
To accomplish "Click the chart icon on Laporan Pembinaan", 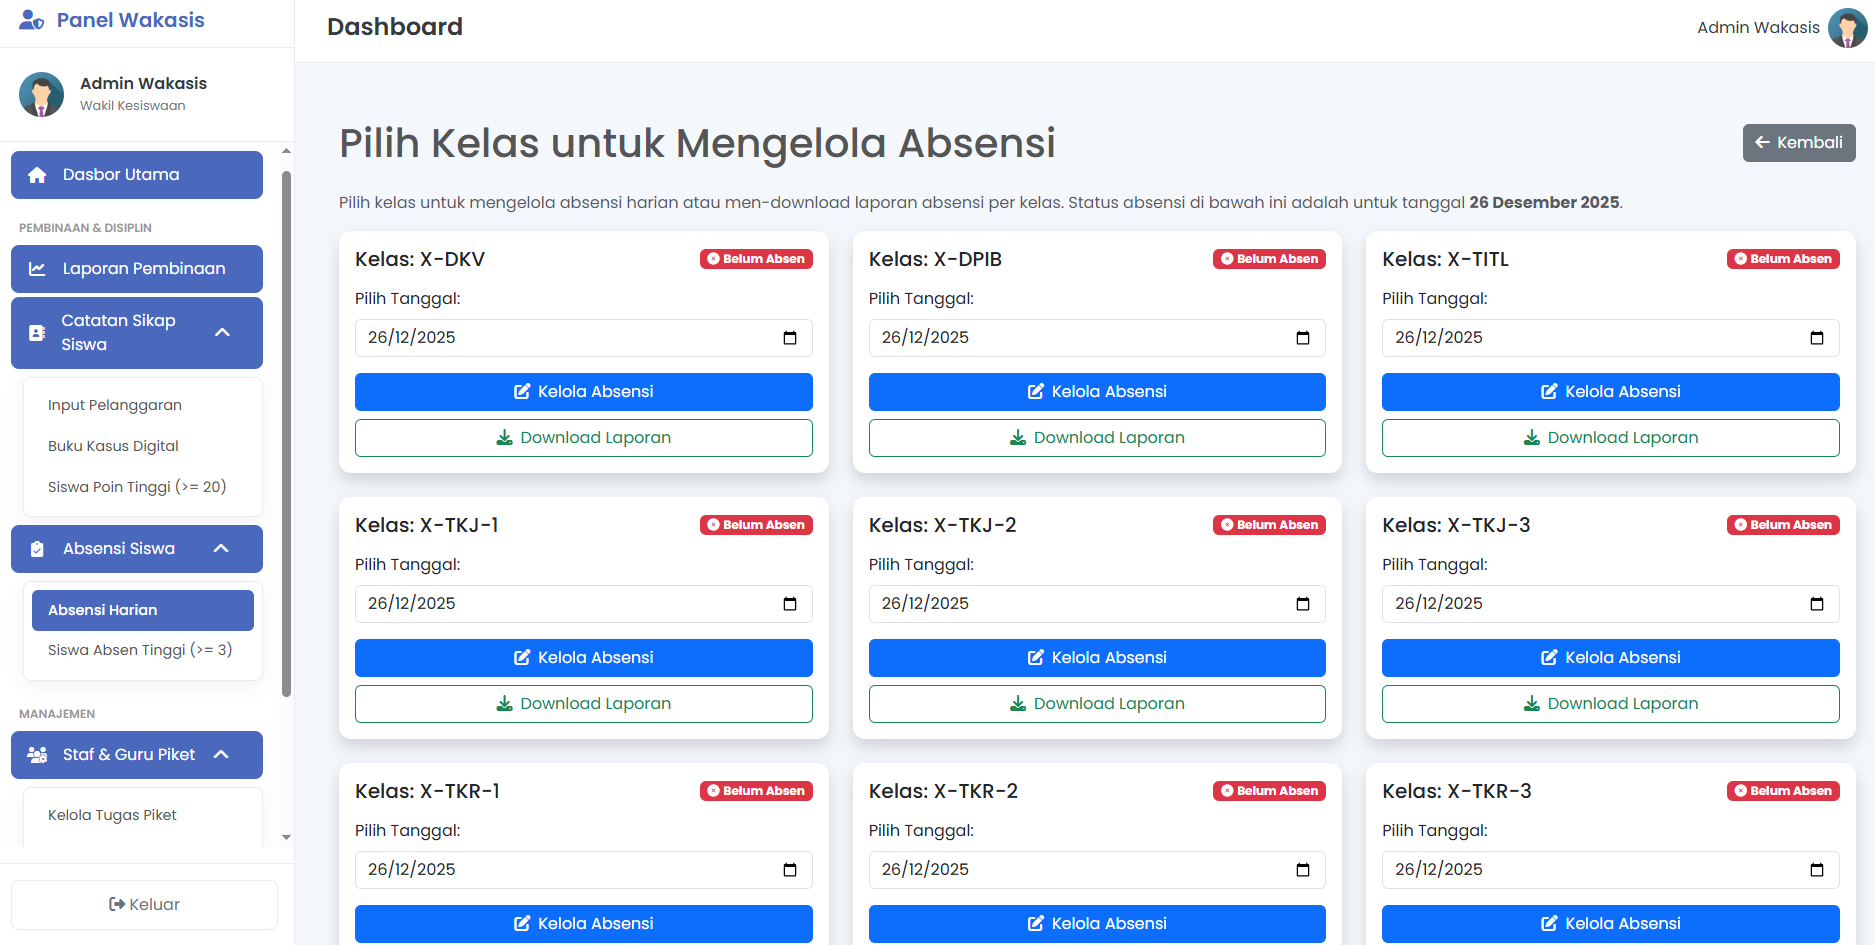I will pyautogui.click(x=38, y=269).
